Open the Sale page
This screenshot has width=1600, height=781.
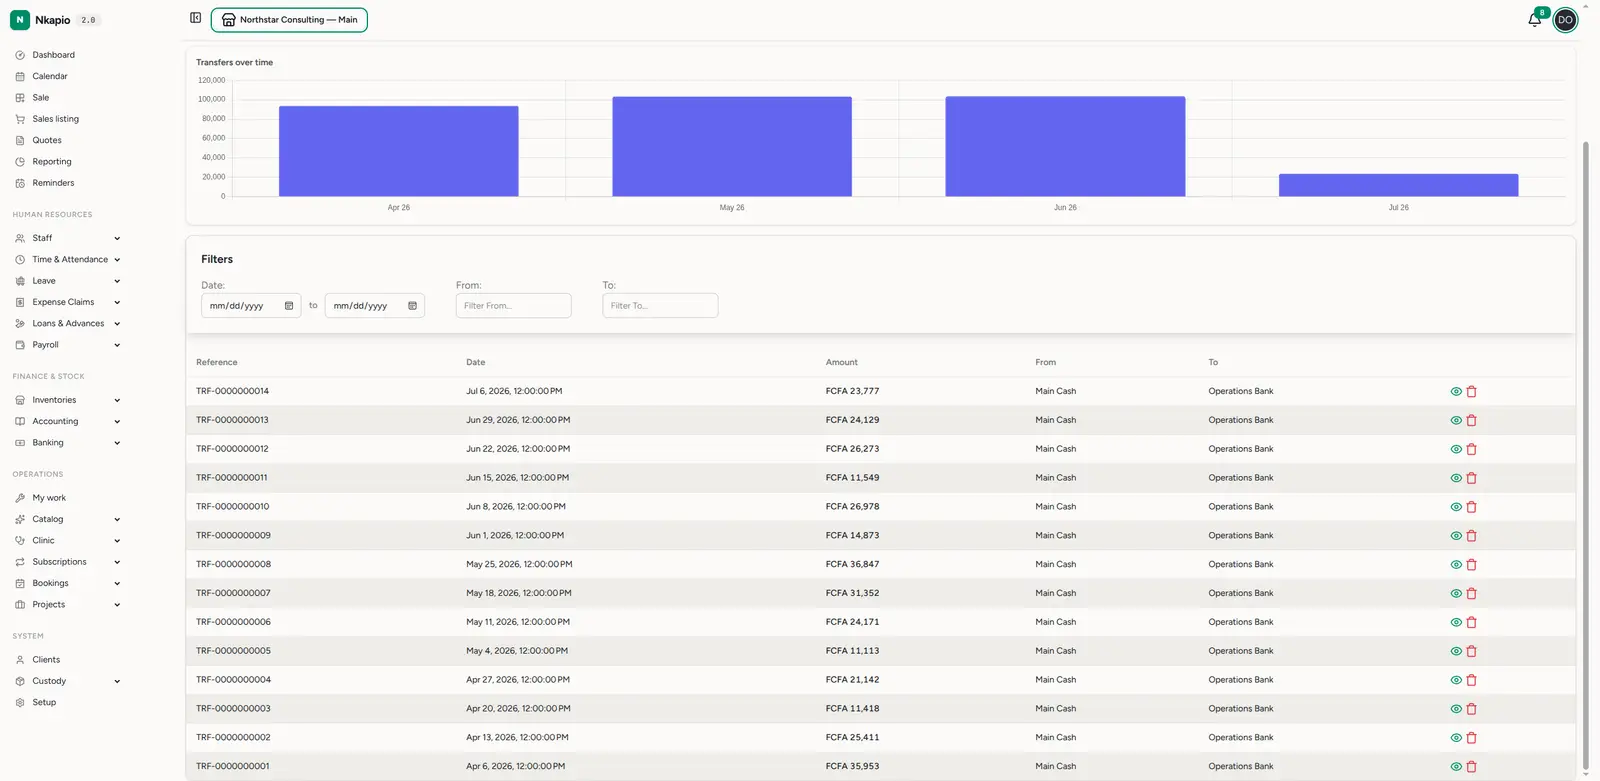point(40,98)
